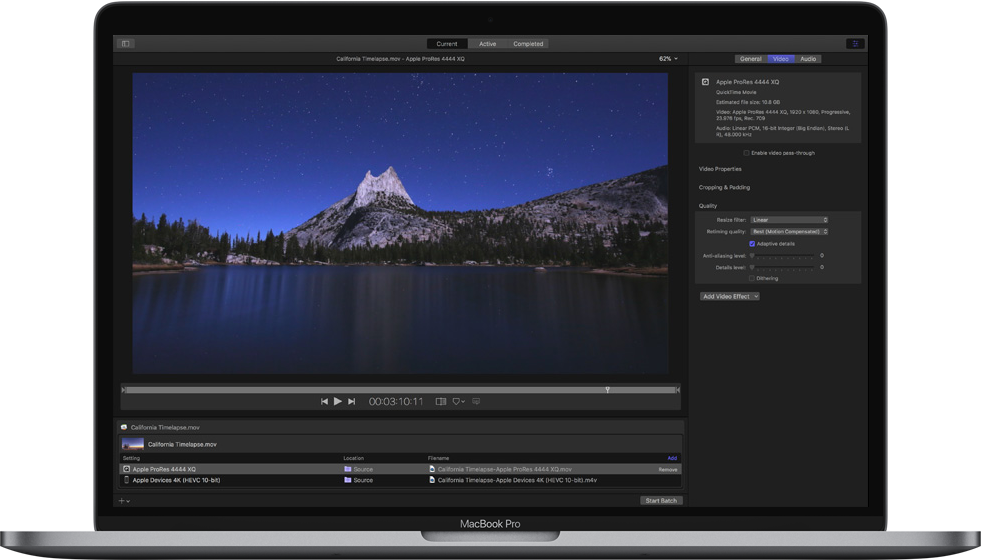Click the captions icon beside the marker button
981x560 pixels.
476,401
